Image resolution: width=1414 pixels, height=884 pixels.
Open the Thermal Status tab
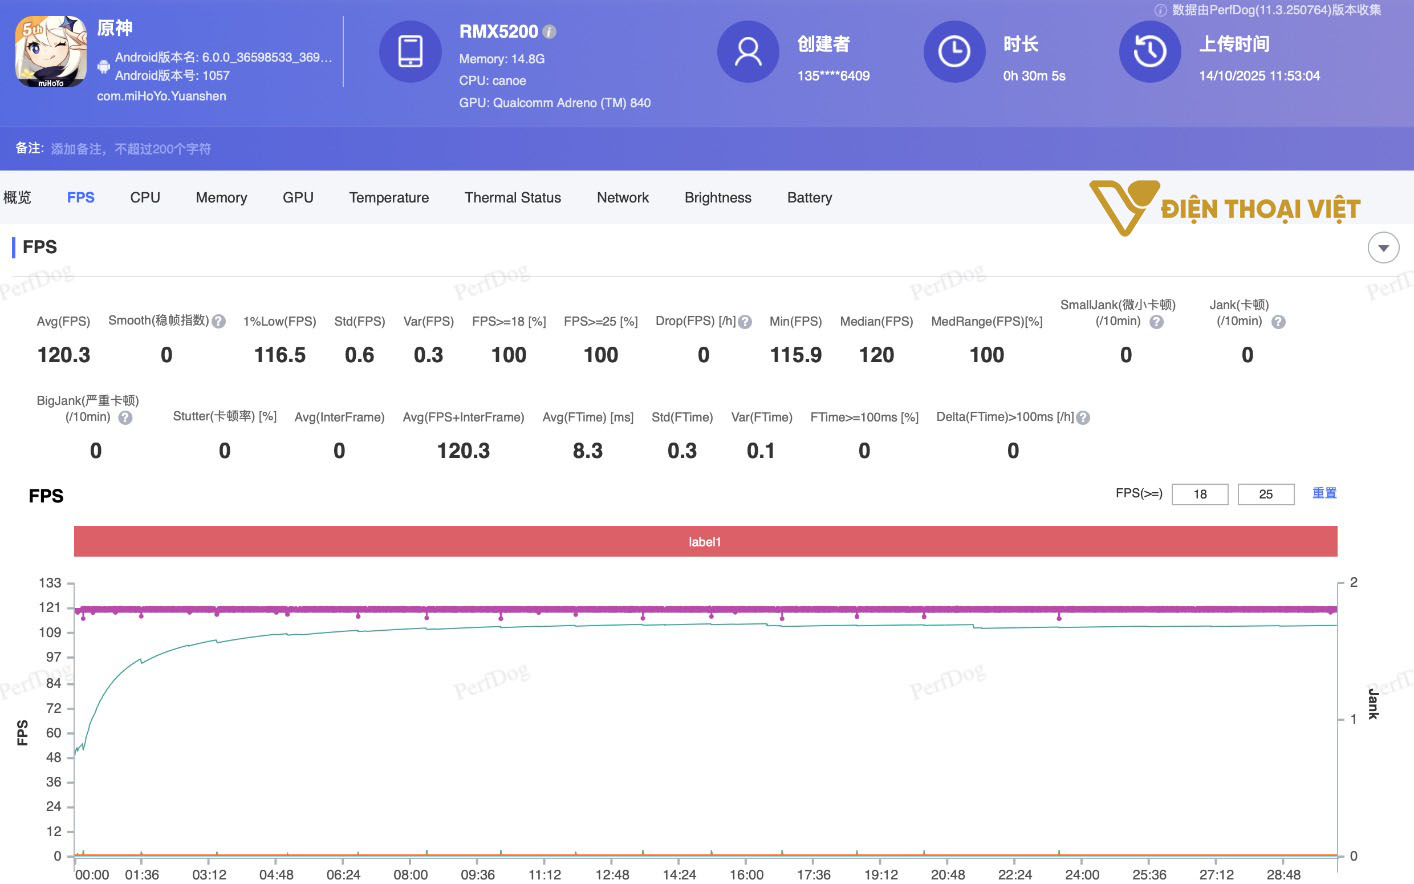pyautogui.click(x=513, y=197)
